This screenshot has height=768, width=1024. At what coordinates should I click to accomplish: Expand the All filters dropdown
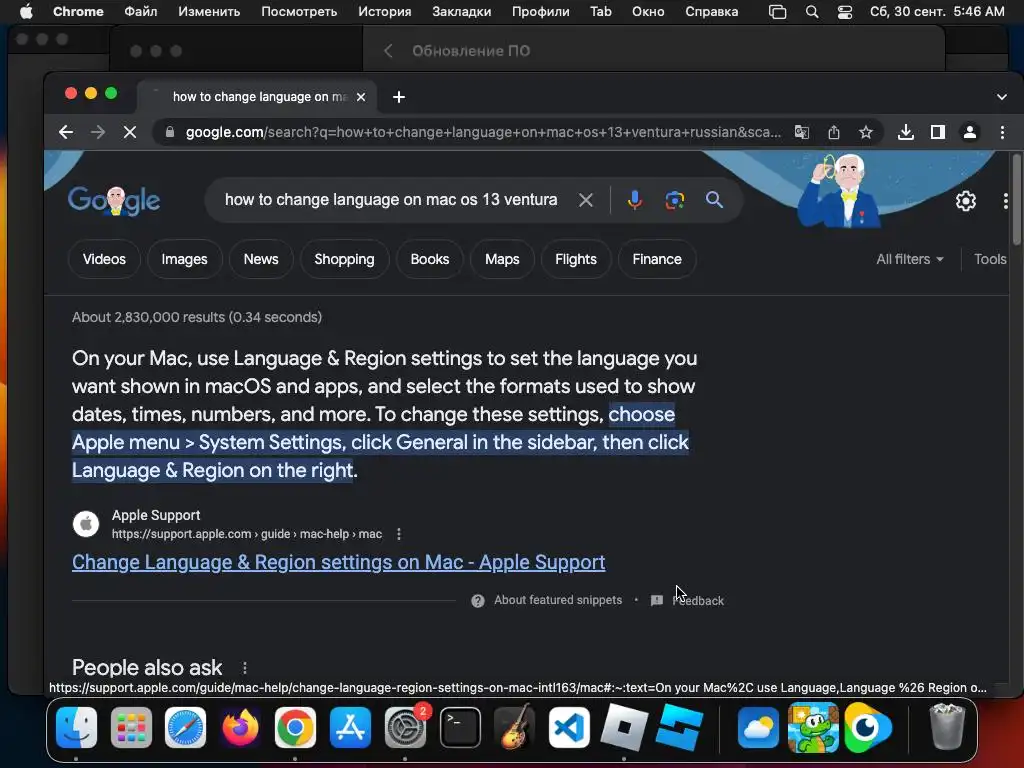910,259
